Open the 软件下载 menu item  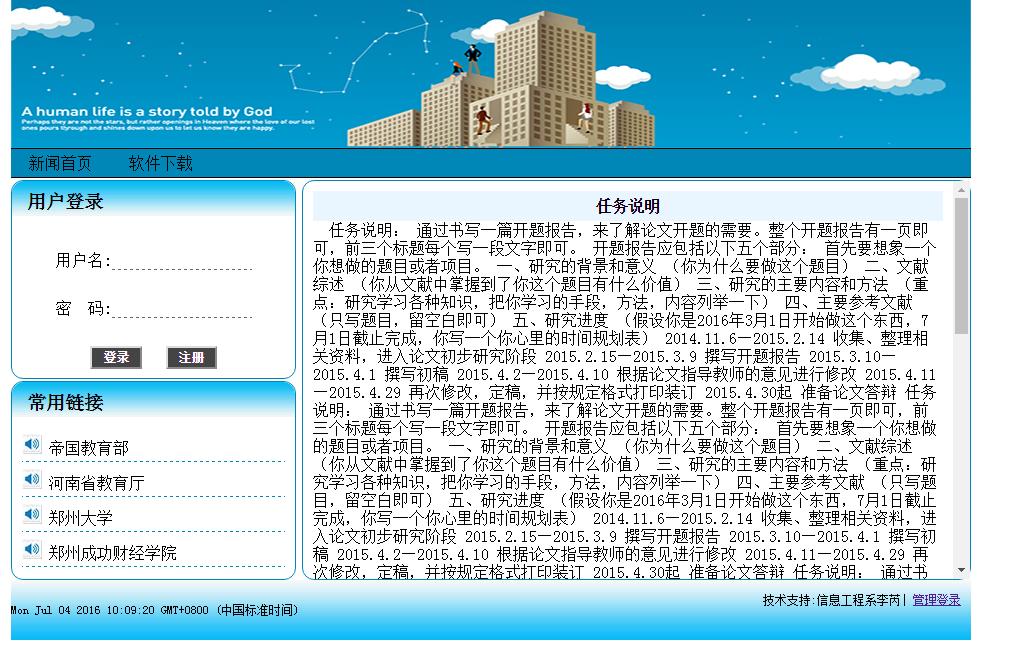point(160,163)
